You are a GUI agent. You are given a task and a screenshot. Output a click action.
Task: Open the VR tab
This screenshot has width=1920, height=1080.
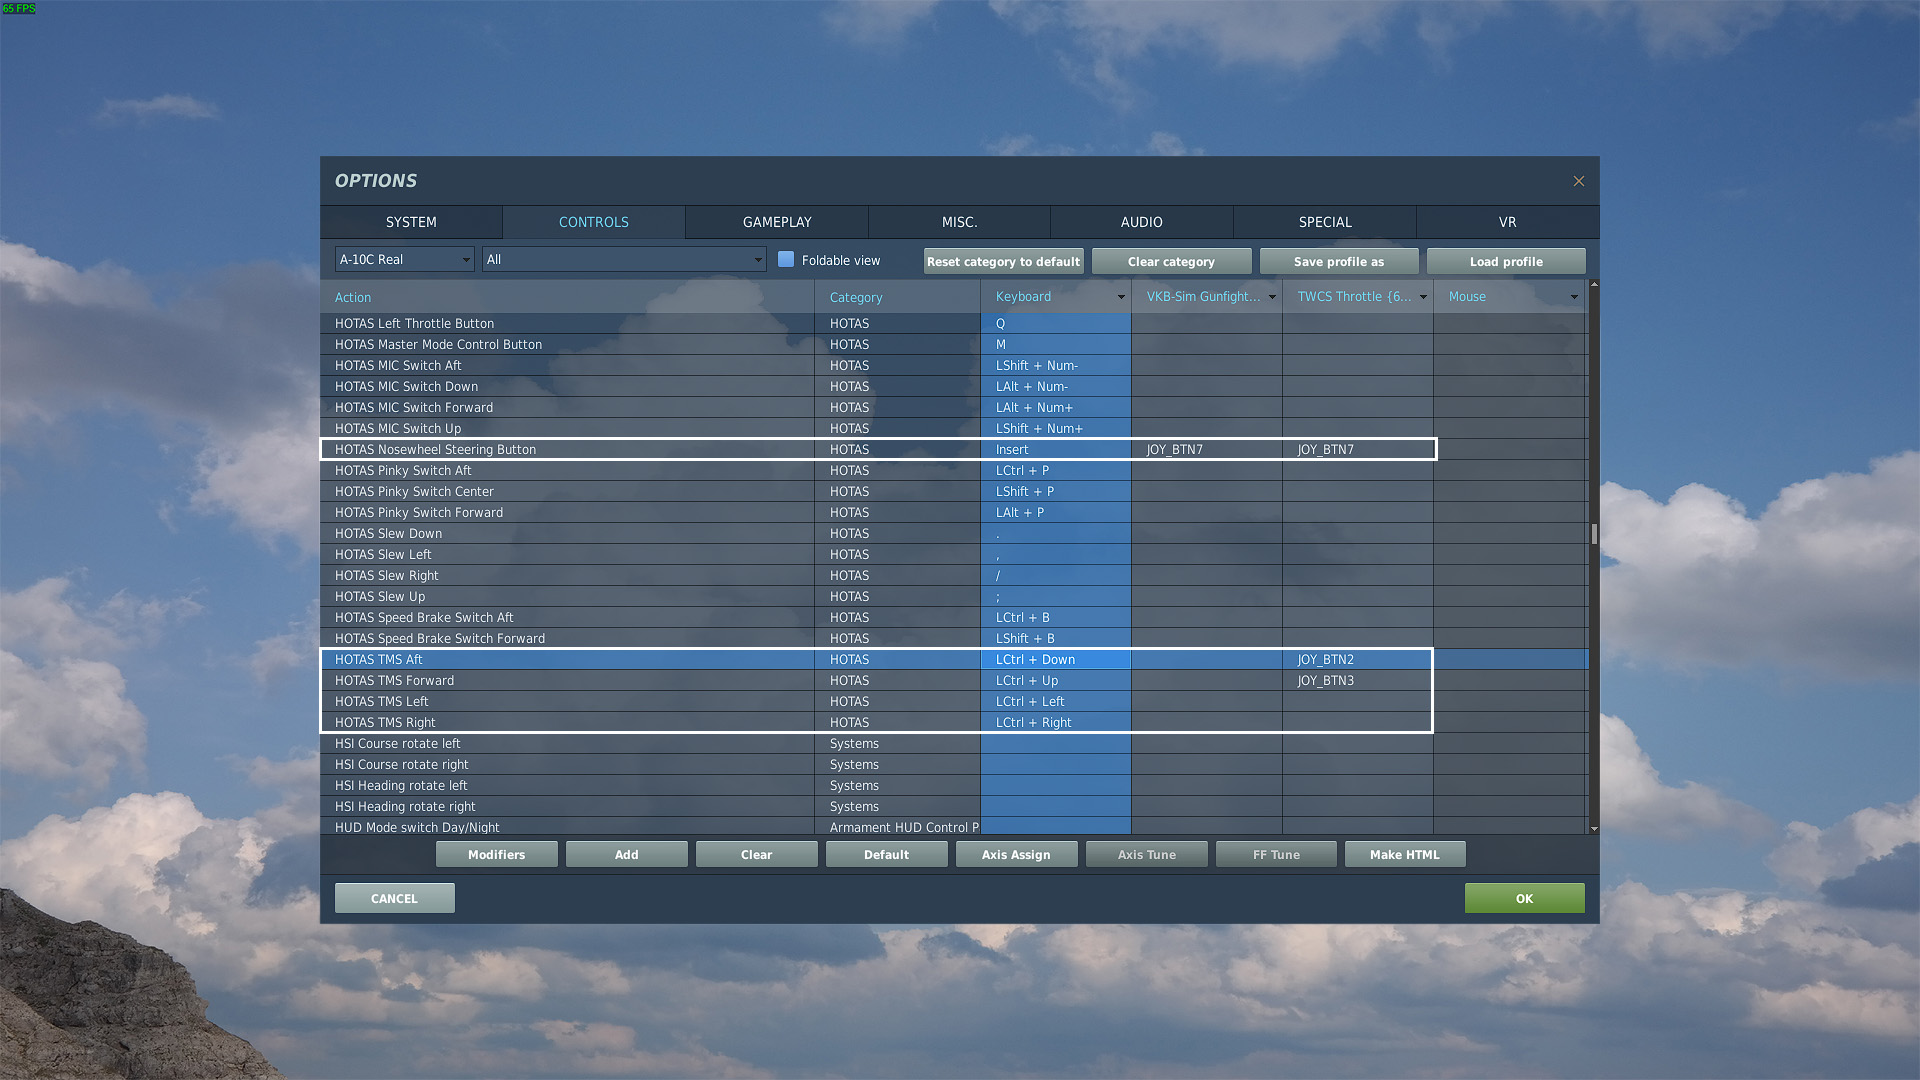[x=1507, y=222]
